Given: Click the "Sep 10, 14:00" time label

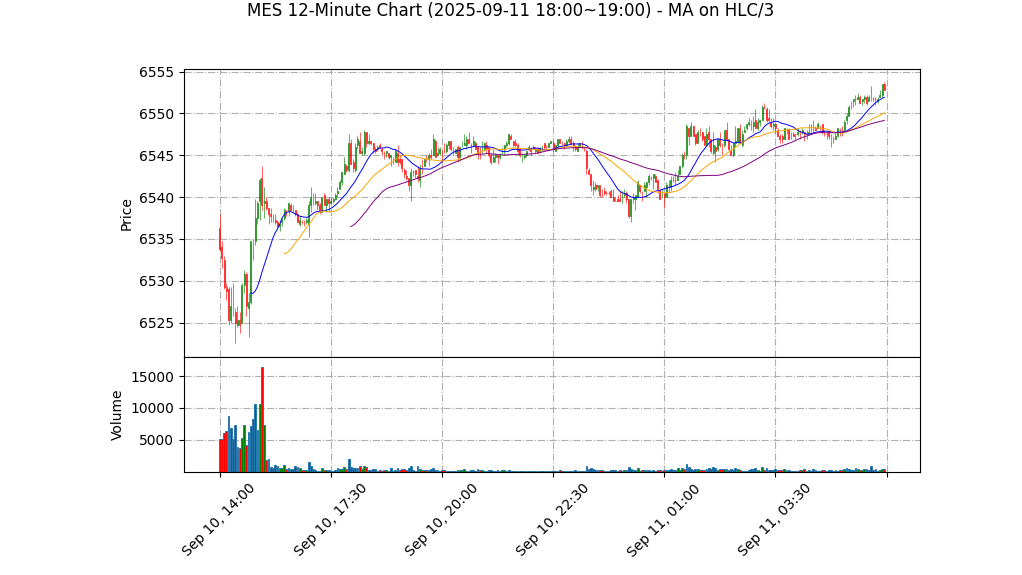Looking at the screenshot, I should (x=218, y=520).
